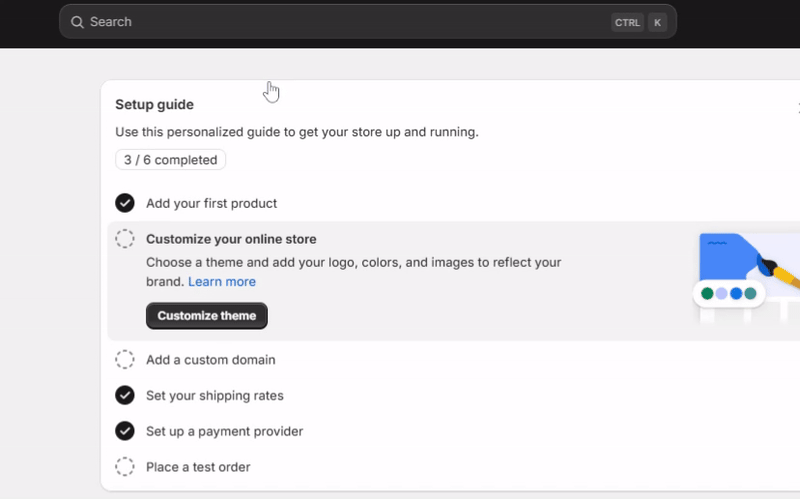Mark Customize your online store as done
Viewport: 800px width, 499px height.
pyautogui.click(x=124, y=239)
